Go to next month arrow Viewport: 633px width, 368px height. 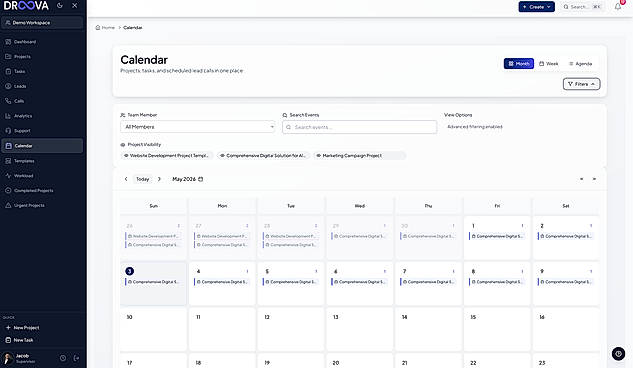pos(159,179)
